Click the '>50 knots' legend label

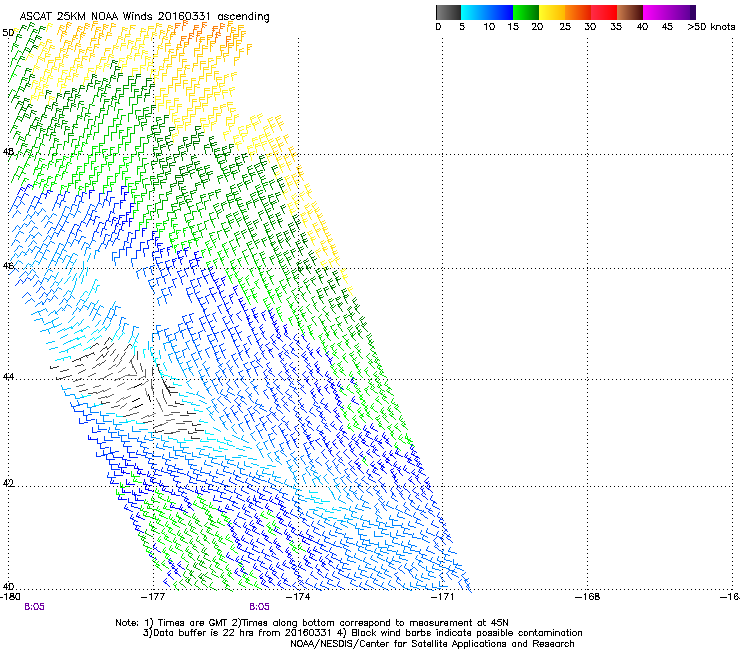[x=711, y=27]
